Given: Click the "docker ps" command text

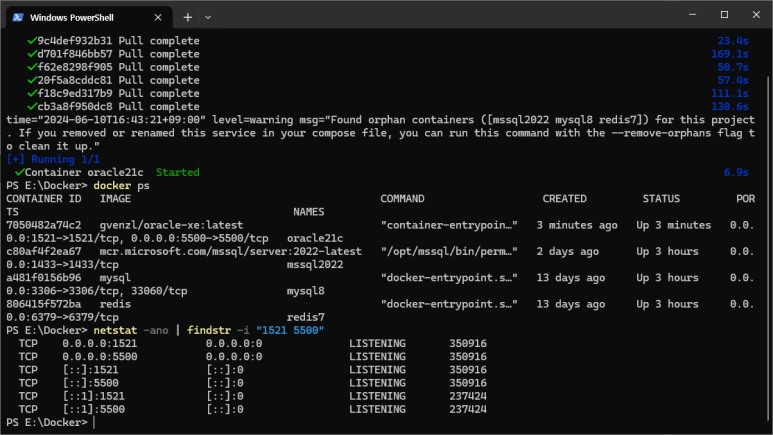Looking at the screenshot, I should [121, 186].
